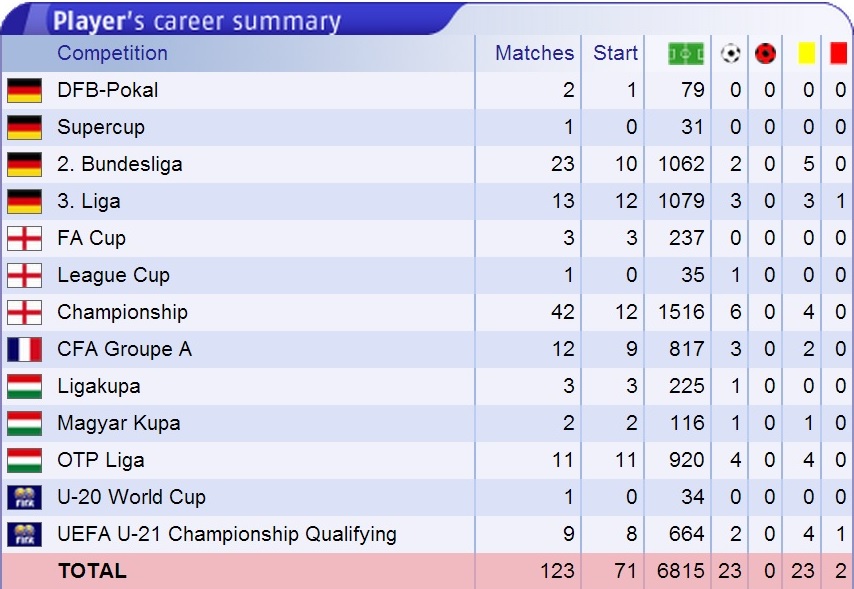Screen dimensions: 854x589
Task: Click the minutes played pitch icon
Action: pyautogui.click(x=686, y=53)
